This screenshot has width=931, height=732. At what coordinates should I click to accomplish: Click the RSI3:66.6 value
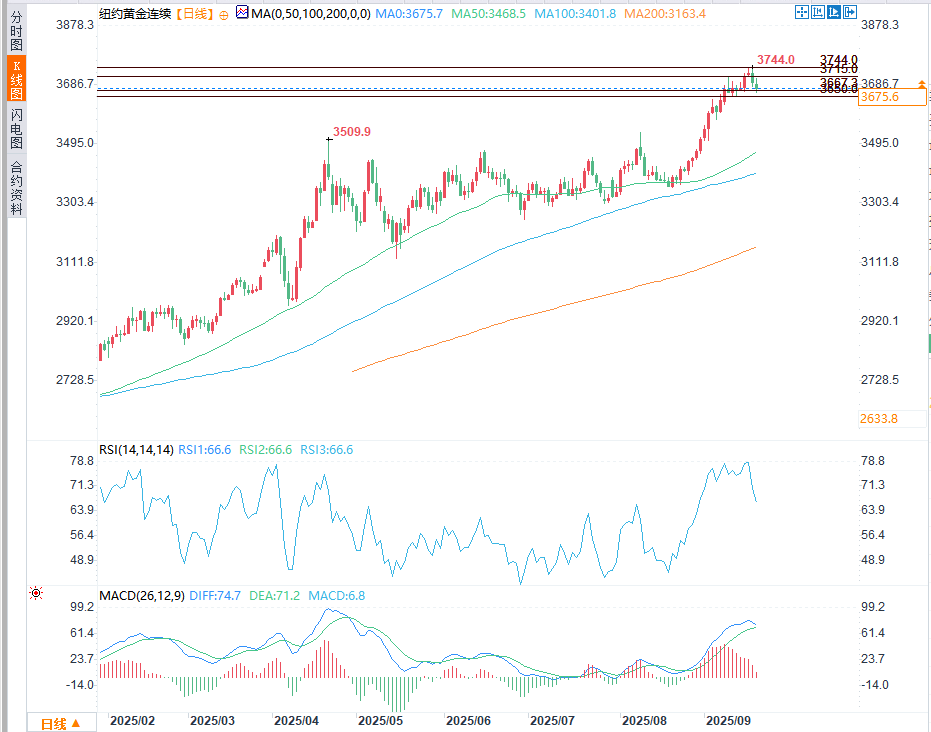click(327, 450)
